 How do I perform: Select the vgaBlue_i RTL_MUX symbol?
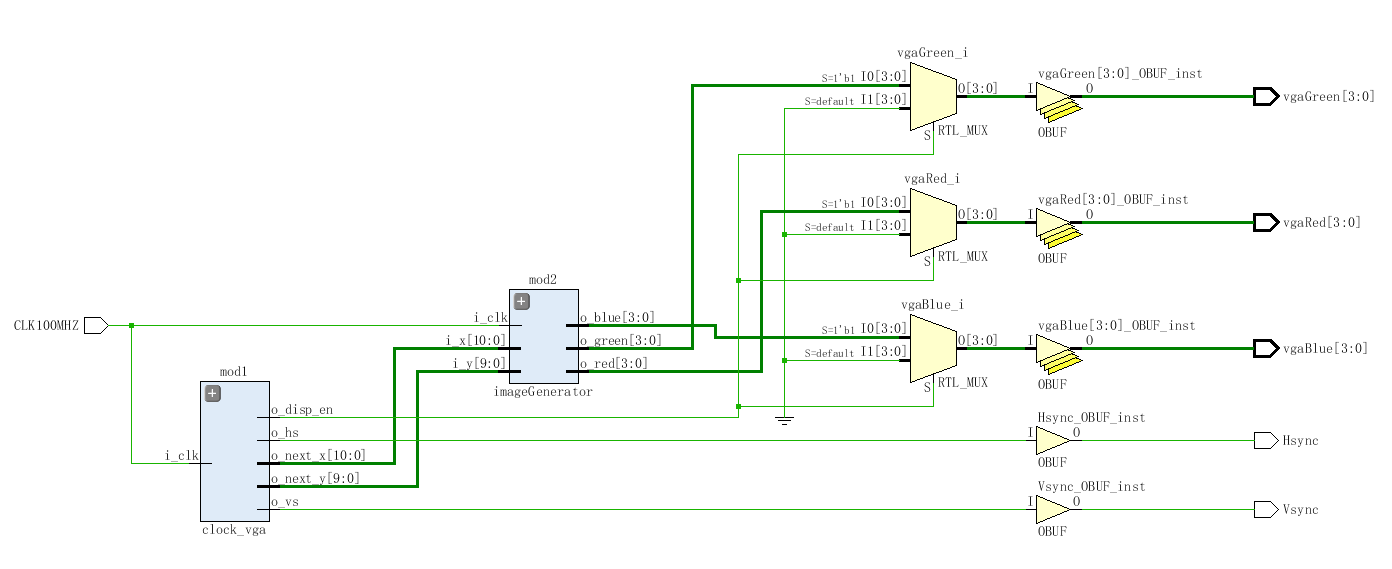point(933,349)
